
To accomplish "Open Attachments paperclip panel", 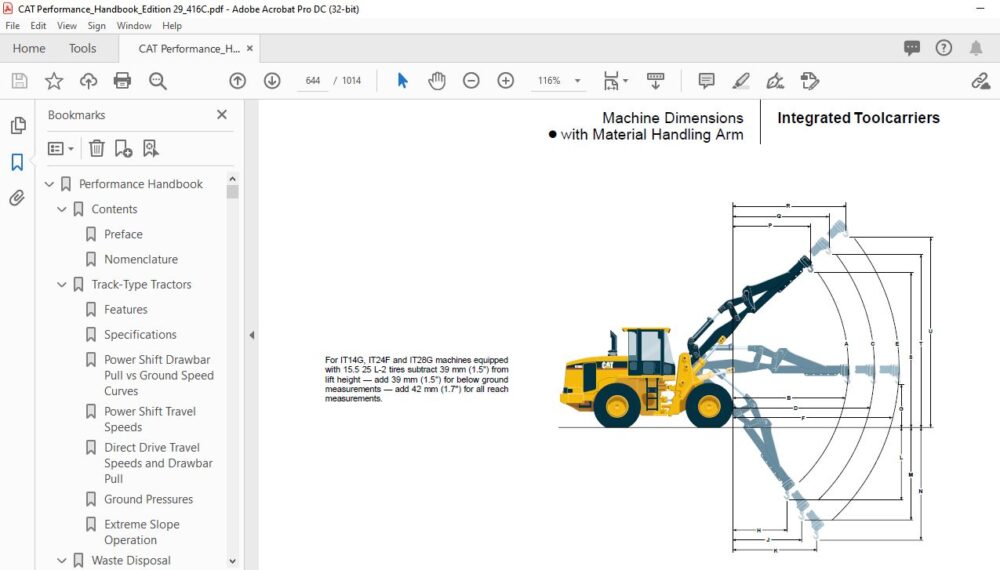I will pos(17,198).
